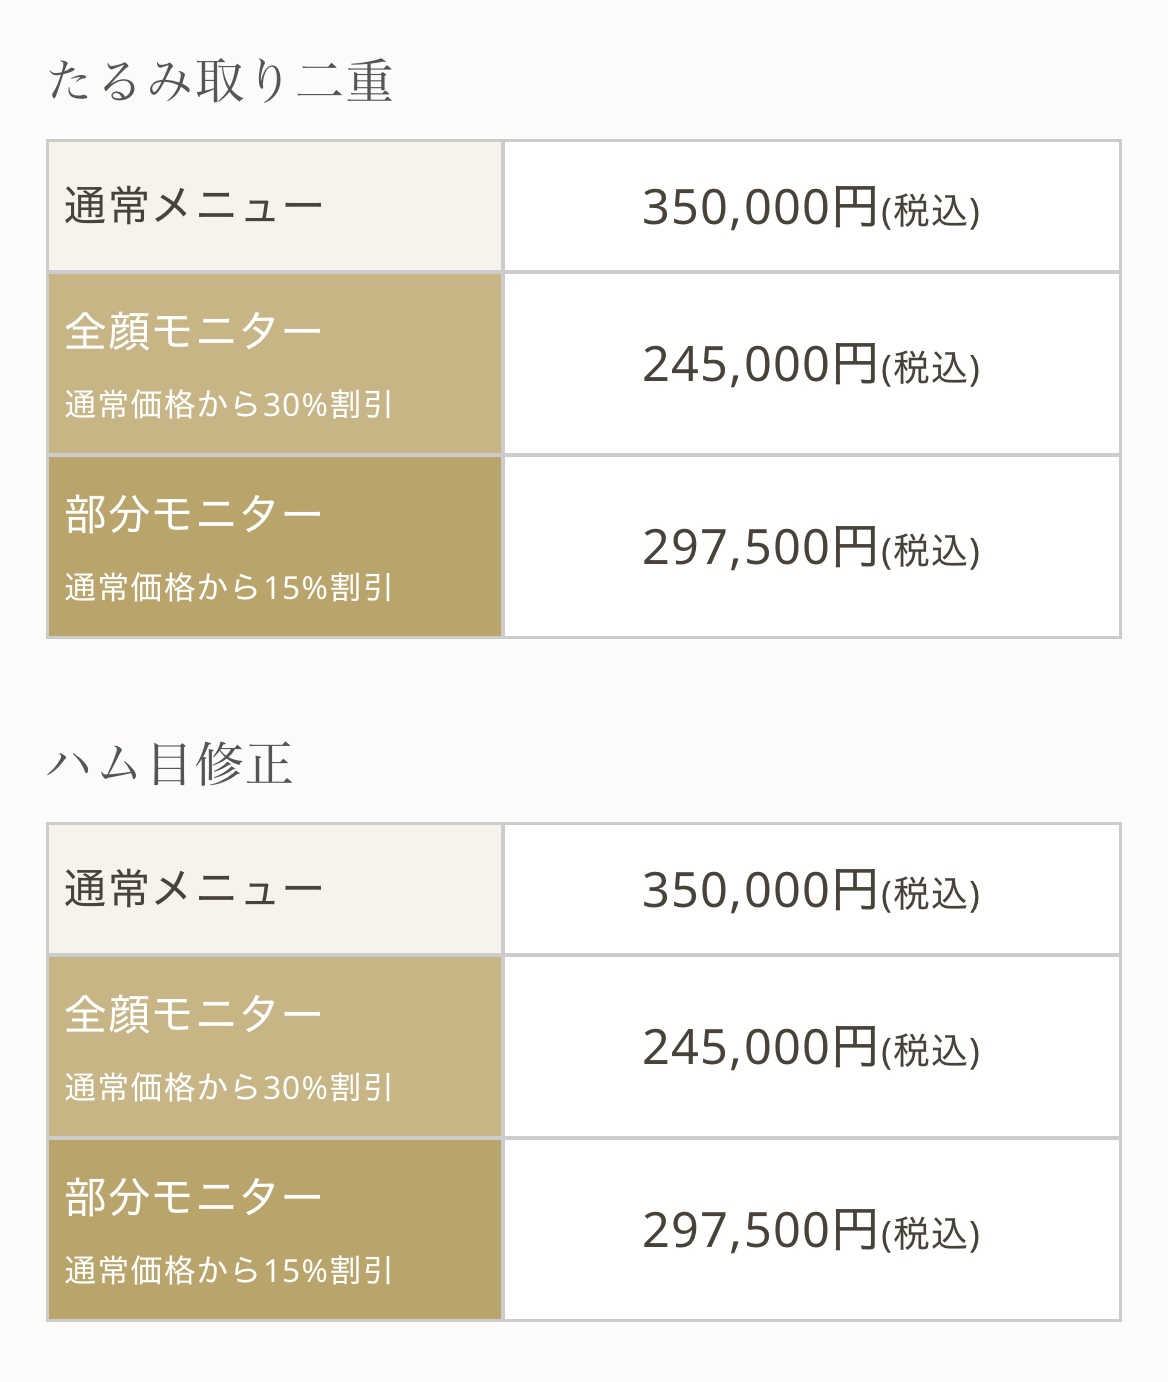
Task: Click 245,000円 price under たるみ取り二重
Action: click(x=759, y=364)
